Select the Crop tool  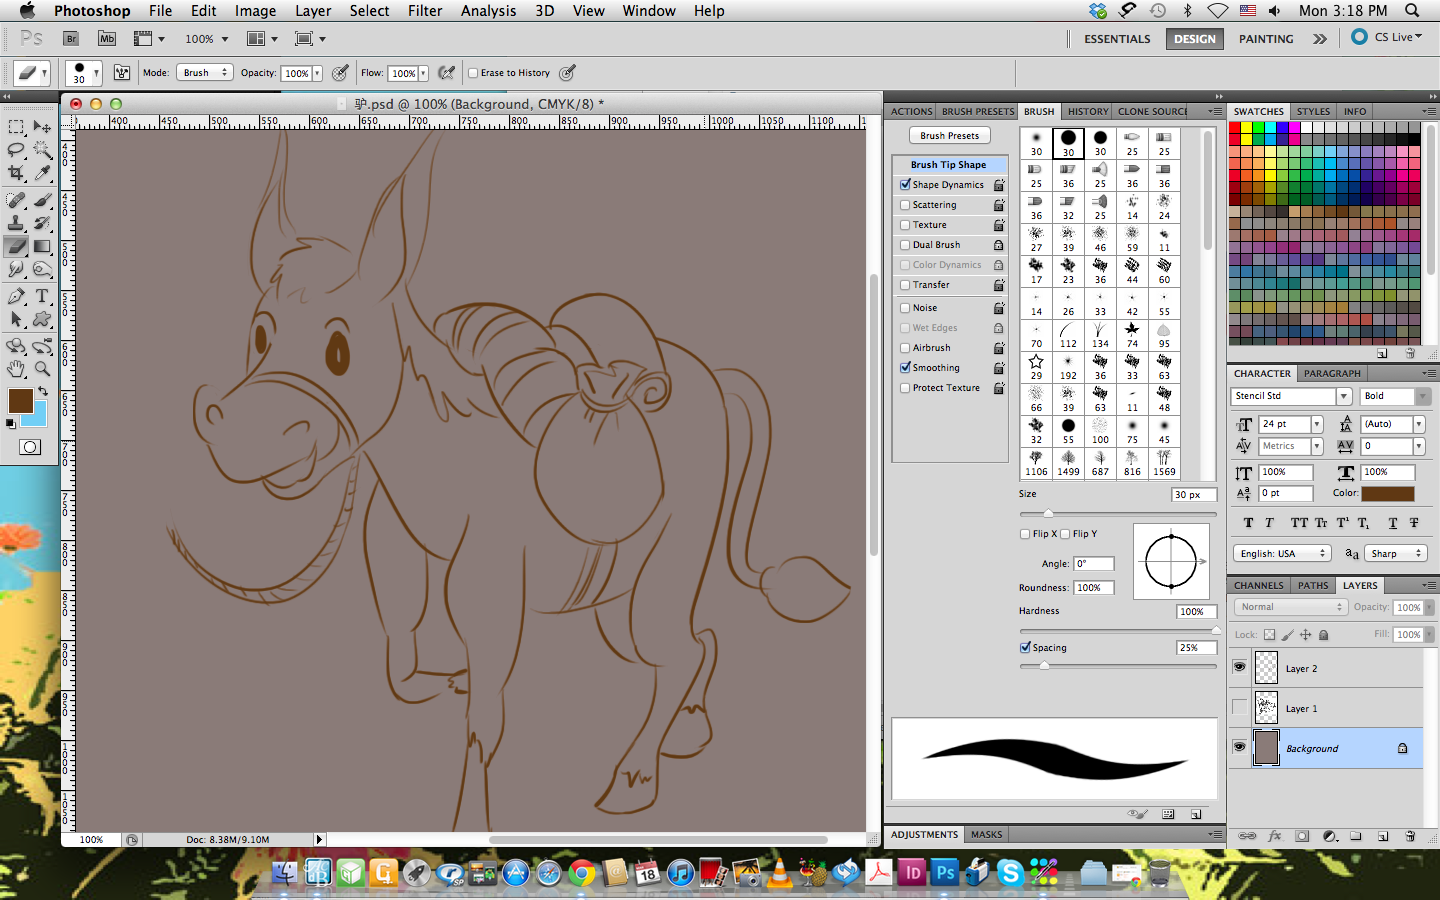point(17,173)
